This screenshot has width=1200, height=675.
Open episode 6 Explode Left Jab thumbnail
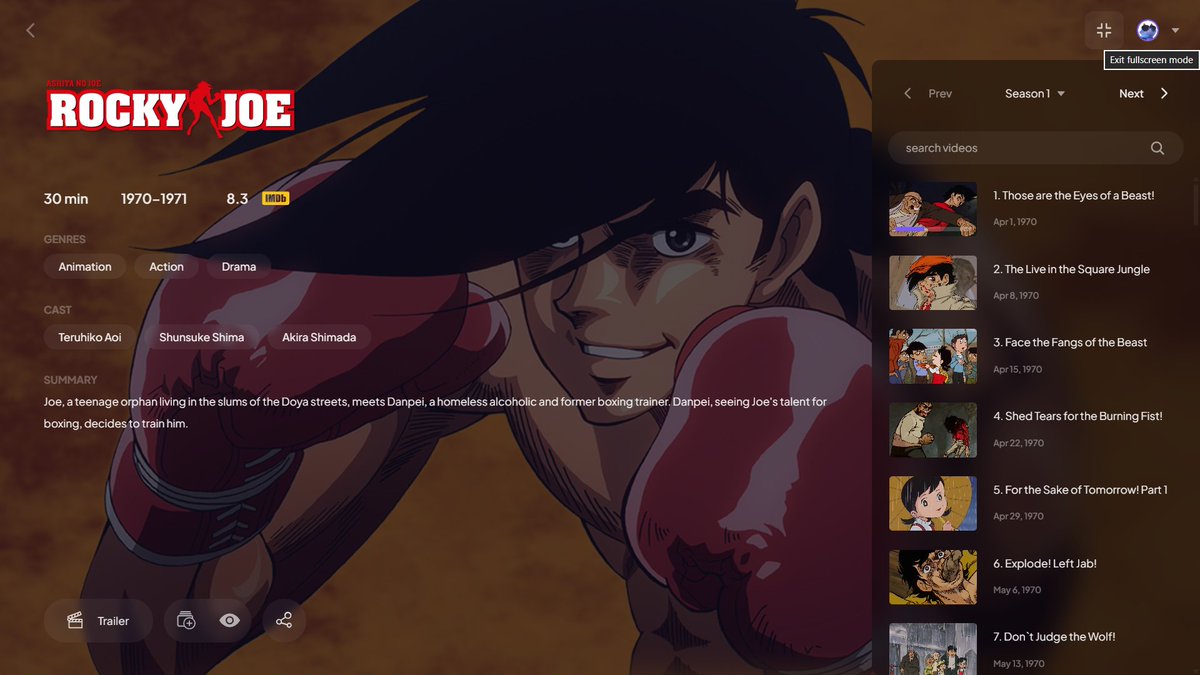[933, 577]
